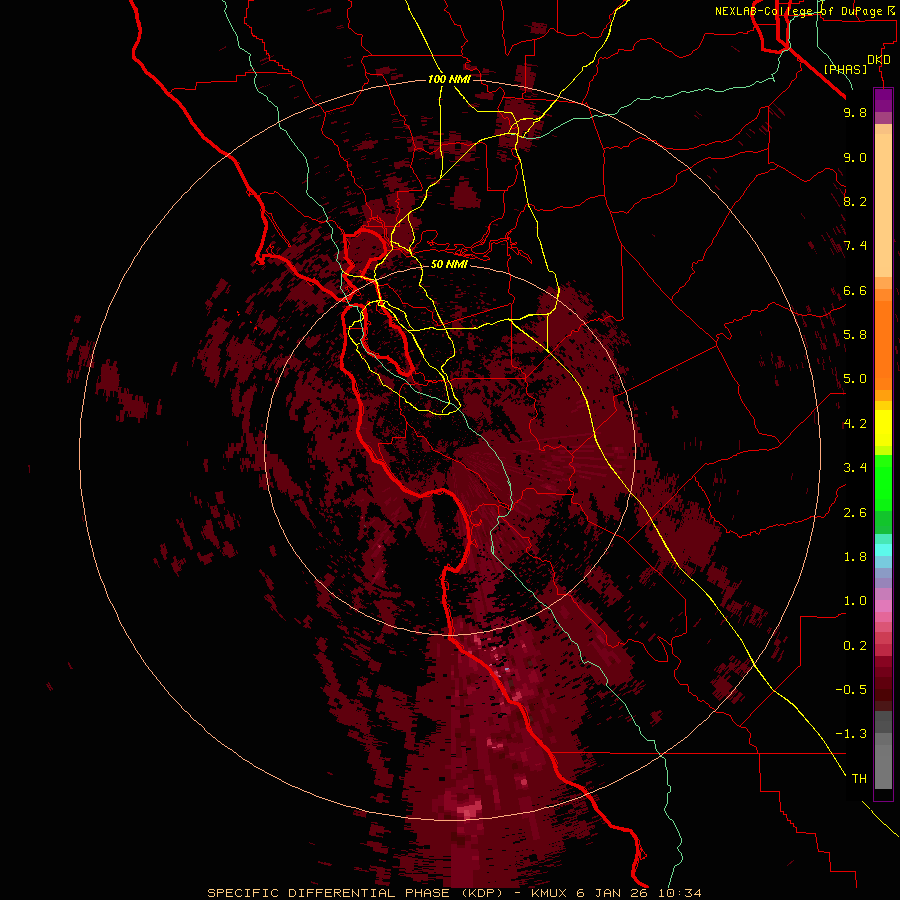Screen dimensions: 900x900
Task: Click the 3.4 scale value
Action: pyautogui.click(x=855, y=468)
